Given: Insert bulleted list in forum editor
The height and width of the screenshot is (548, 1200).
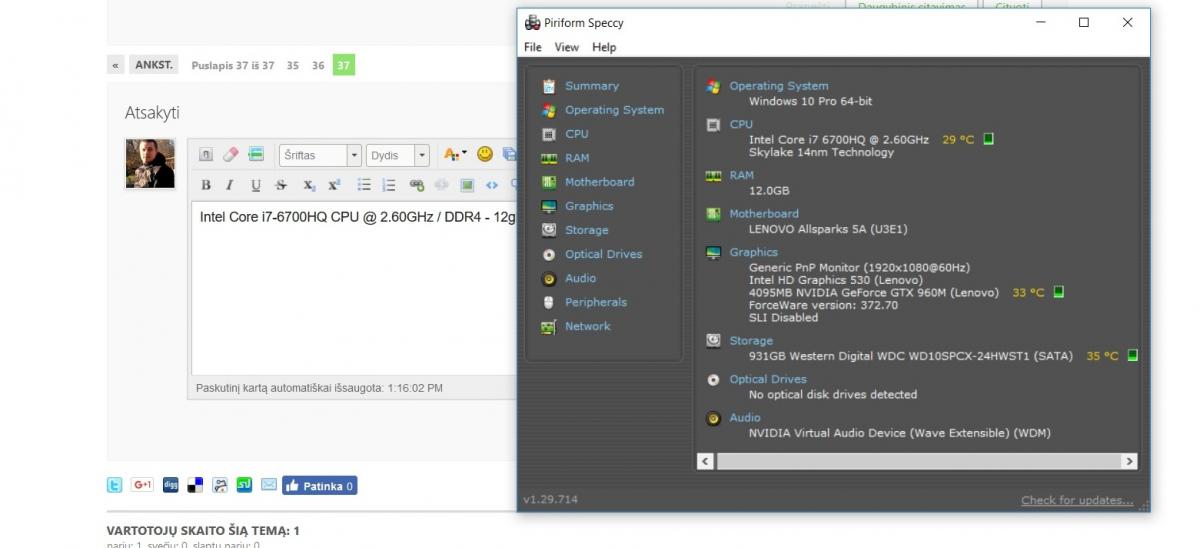Looking at the screenshot, I should (x=364, y=185).
